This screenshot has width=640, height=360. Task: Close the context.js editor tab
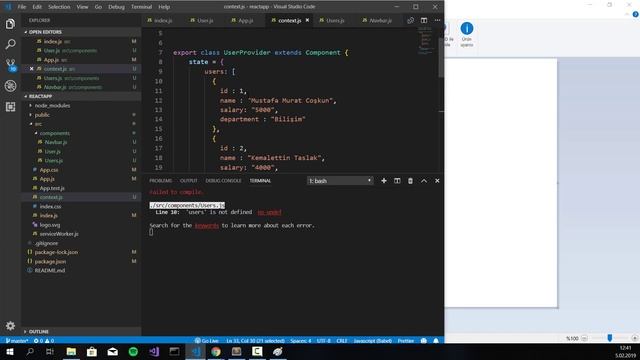tap(307, 20)
